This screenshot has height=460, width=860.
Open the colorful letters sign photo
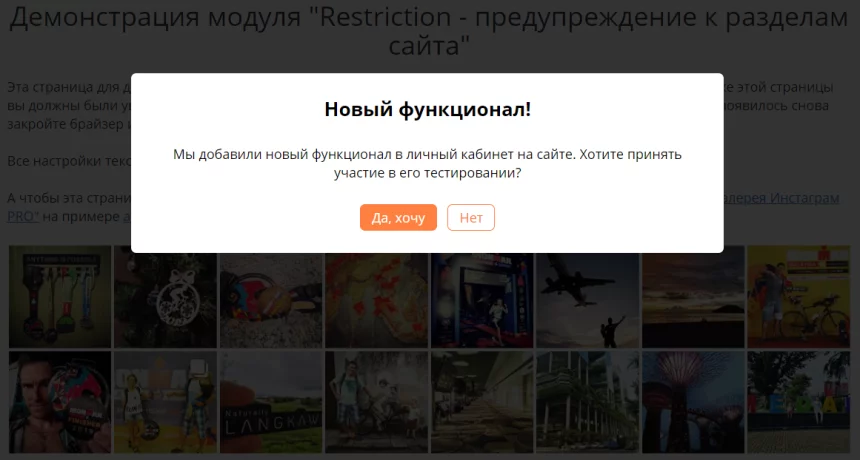[797, 400]
